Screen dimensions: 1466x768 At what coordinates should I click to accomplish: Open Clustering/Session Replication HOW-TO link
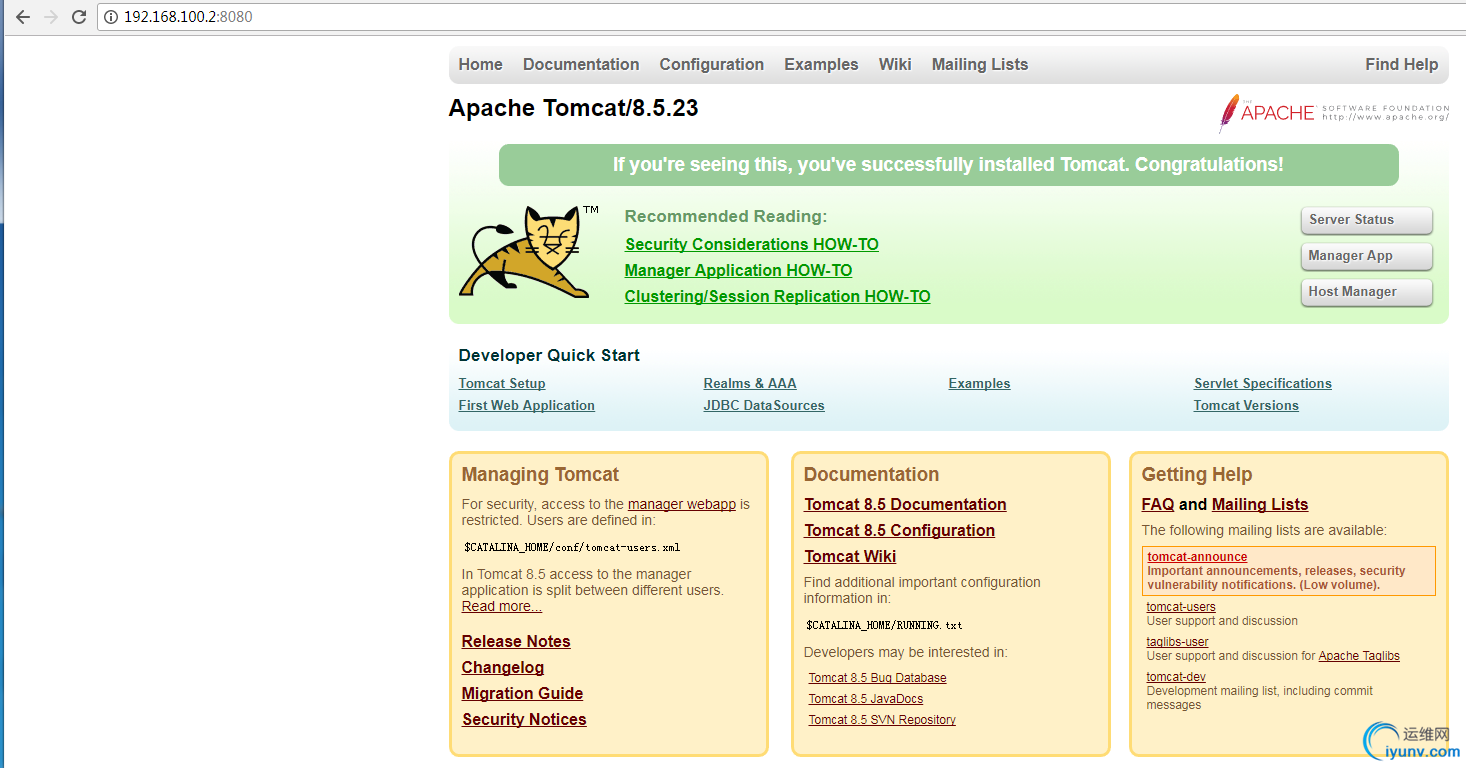(x=777, y=296)
